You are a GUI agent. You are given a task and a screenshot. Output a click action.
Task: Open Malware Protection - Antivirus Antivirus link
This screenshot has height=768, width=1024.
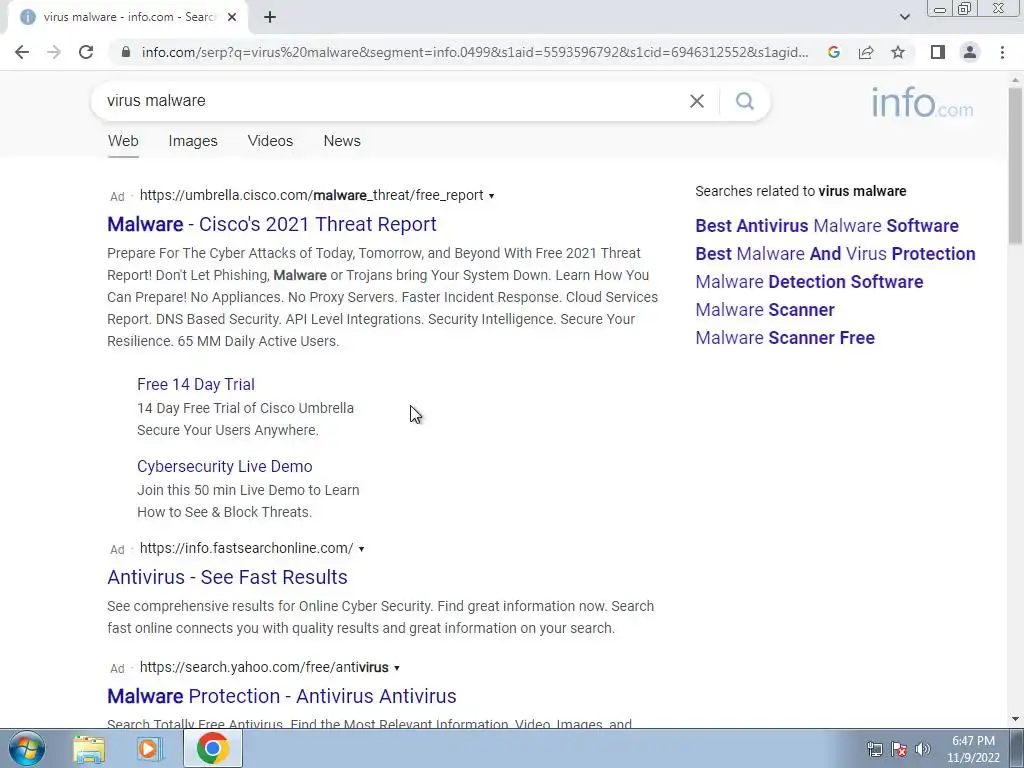point(281,696)
